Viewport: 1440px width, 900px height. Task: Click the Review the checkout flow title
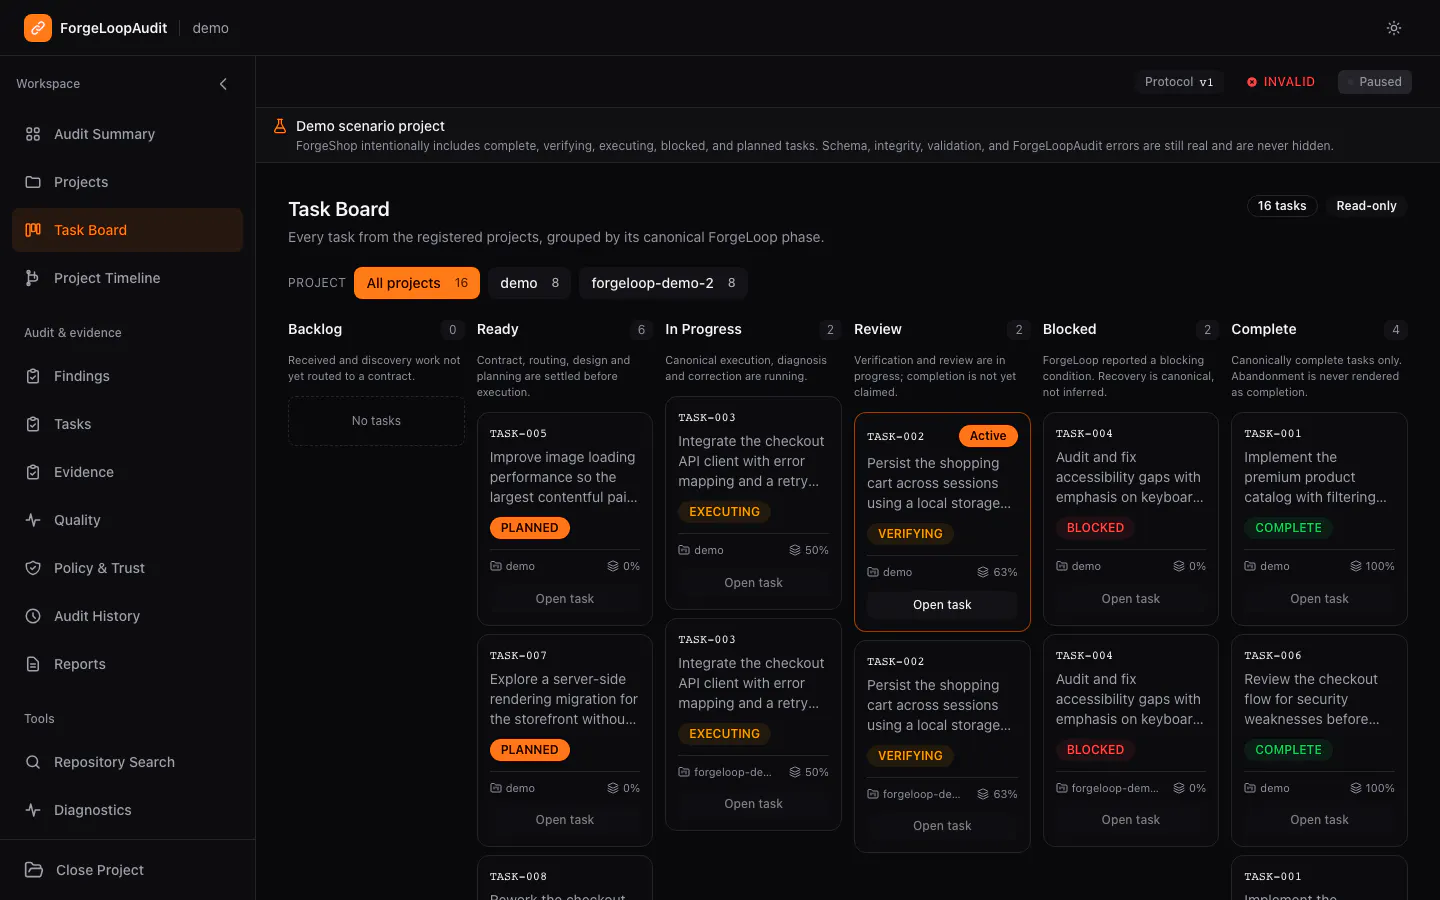point(1312,699)
